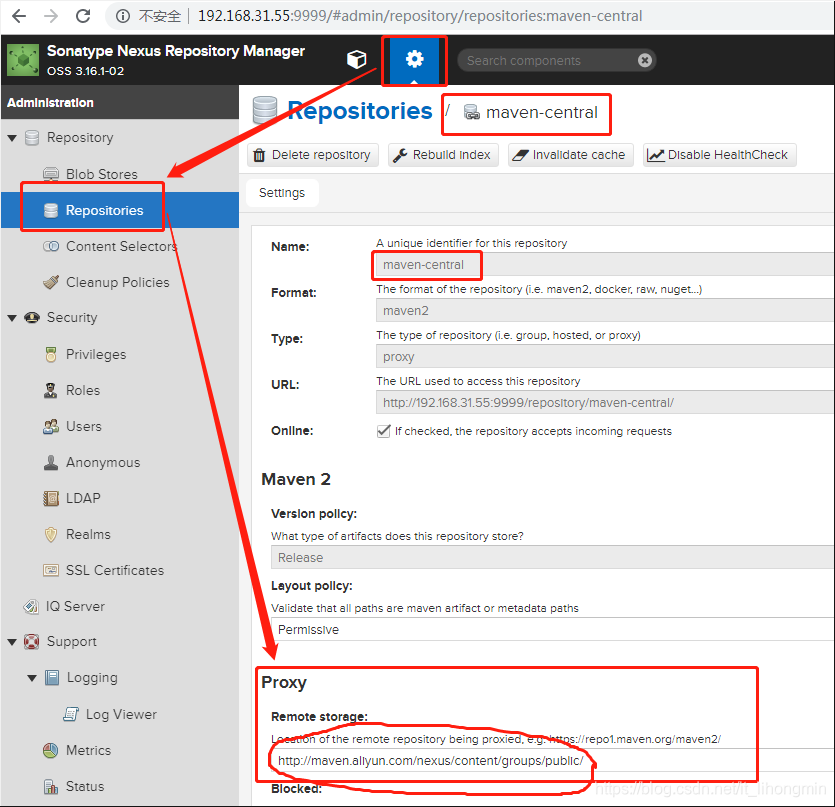Open SSL Certificates
The width and height of the screenshot is (835, 807).
pos(114,570)
